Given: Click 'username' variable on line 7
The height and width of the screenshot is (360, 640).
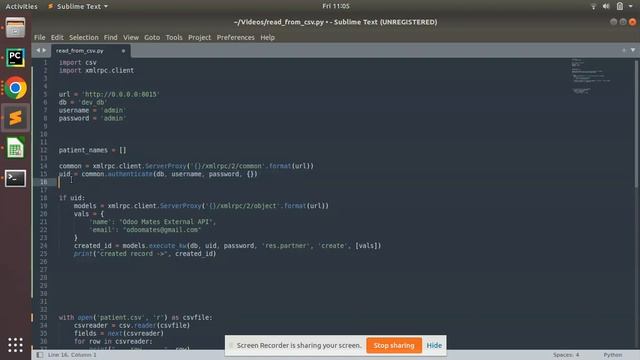Looking at the screenshot, I should (74, 110).
